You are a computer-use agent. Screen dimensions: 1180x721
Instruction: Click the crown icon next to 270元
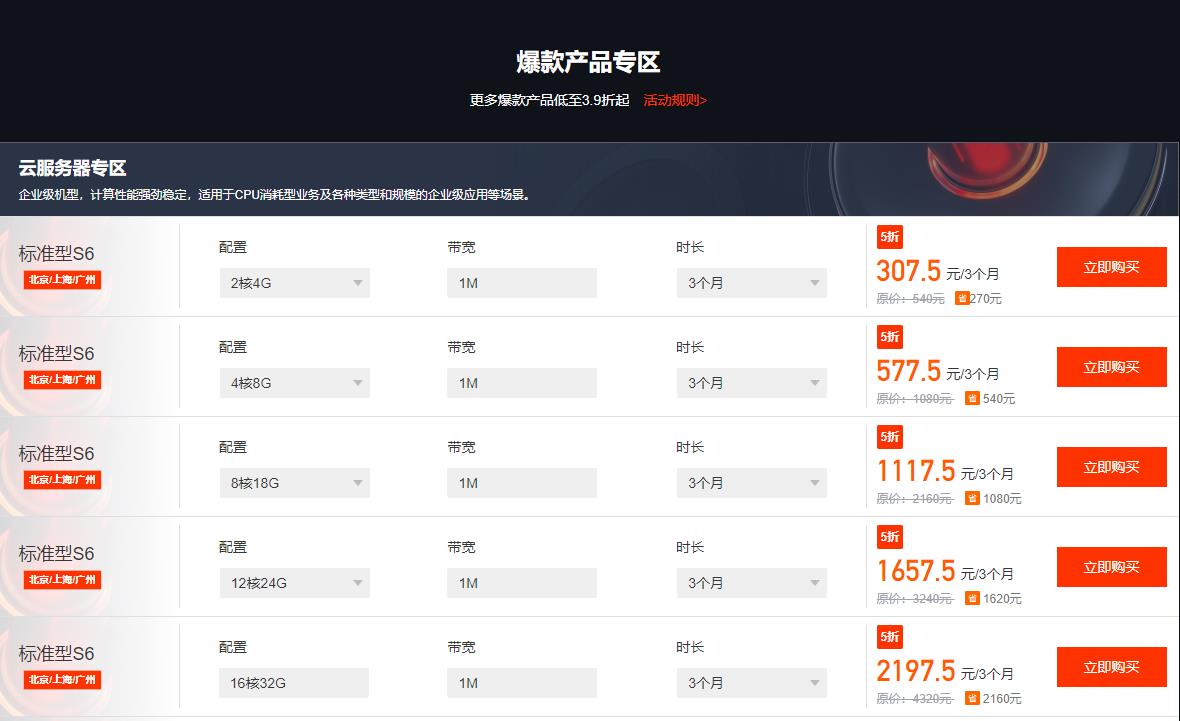[x=962, y=299]
